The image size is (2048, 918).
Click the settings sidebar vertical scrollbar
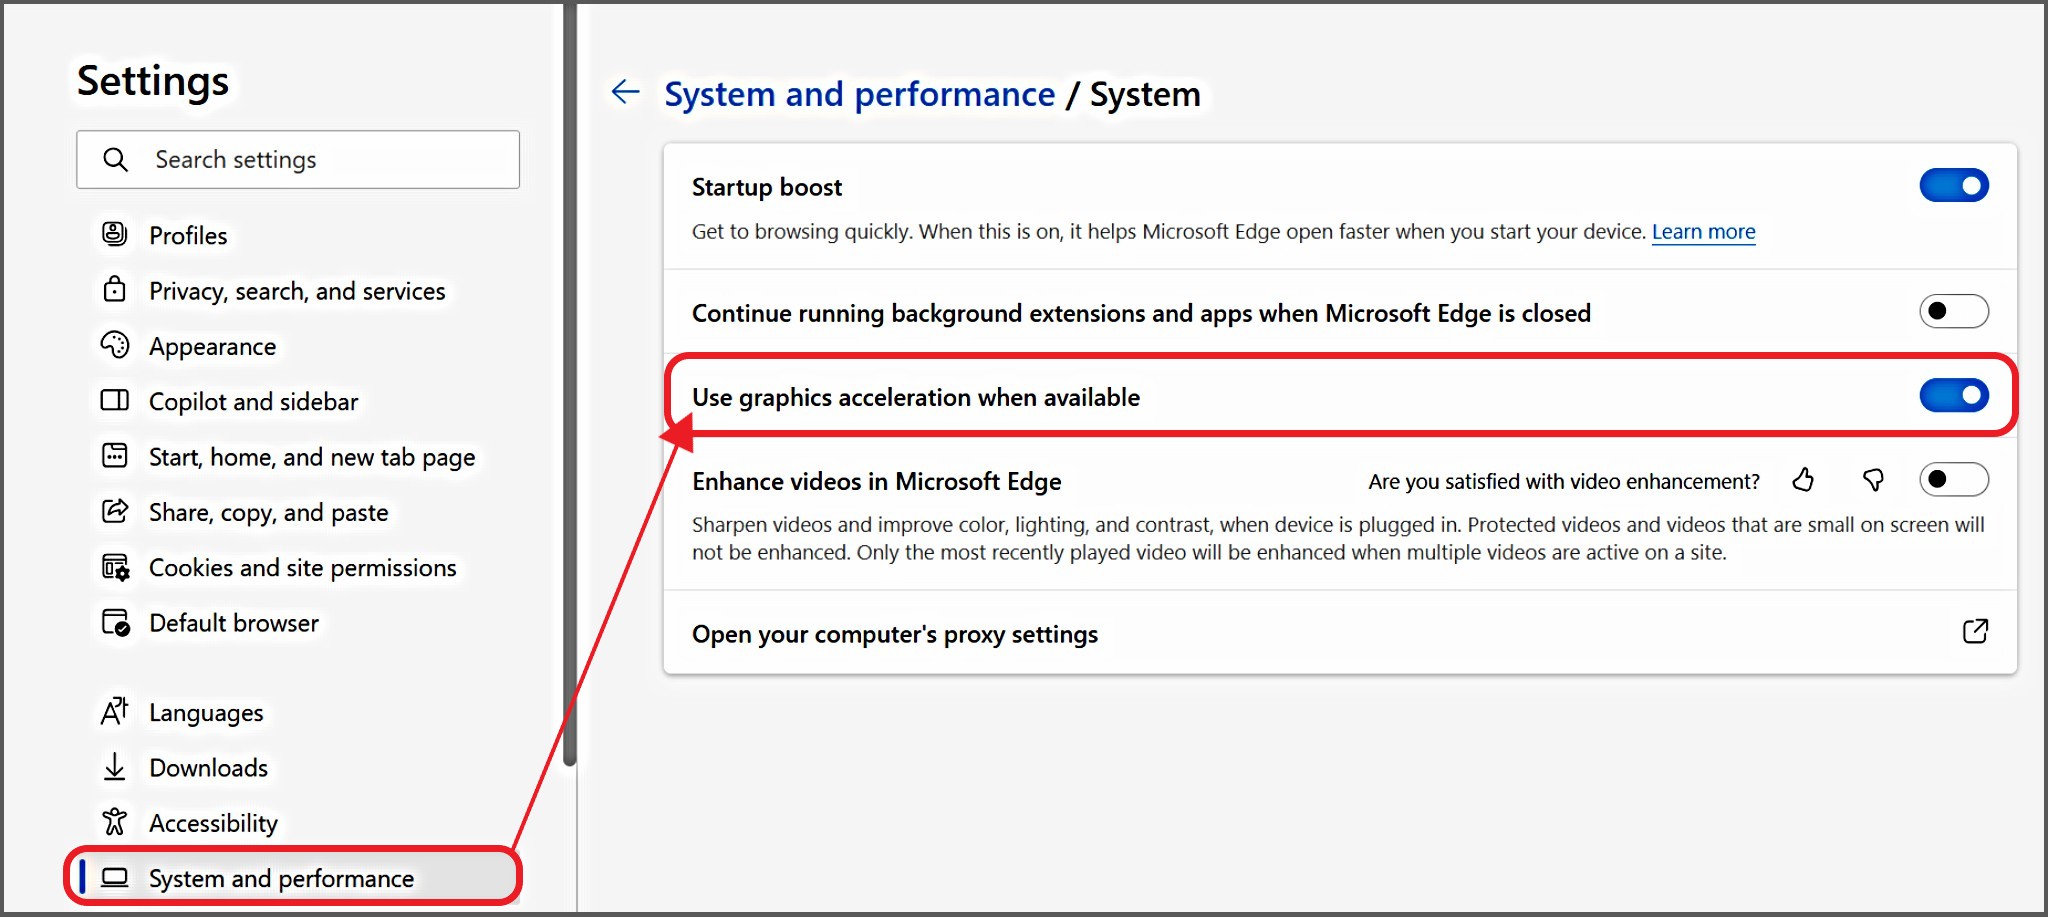(570, 400)
